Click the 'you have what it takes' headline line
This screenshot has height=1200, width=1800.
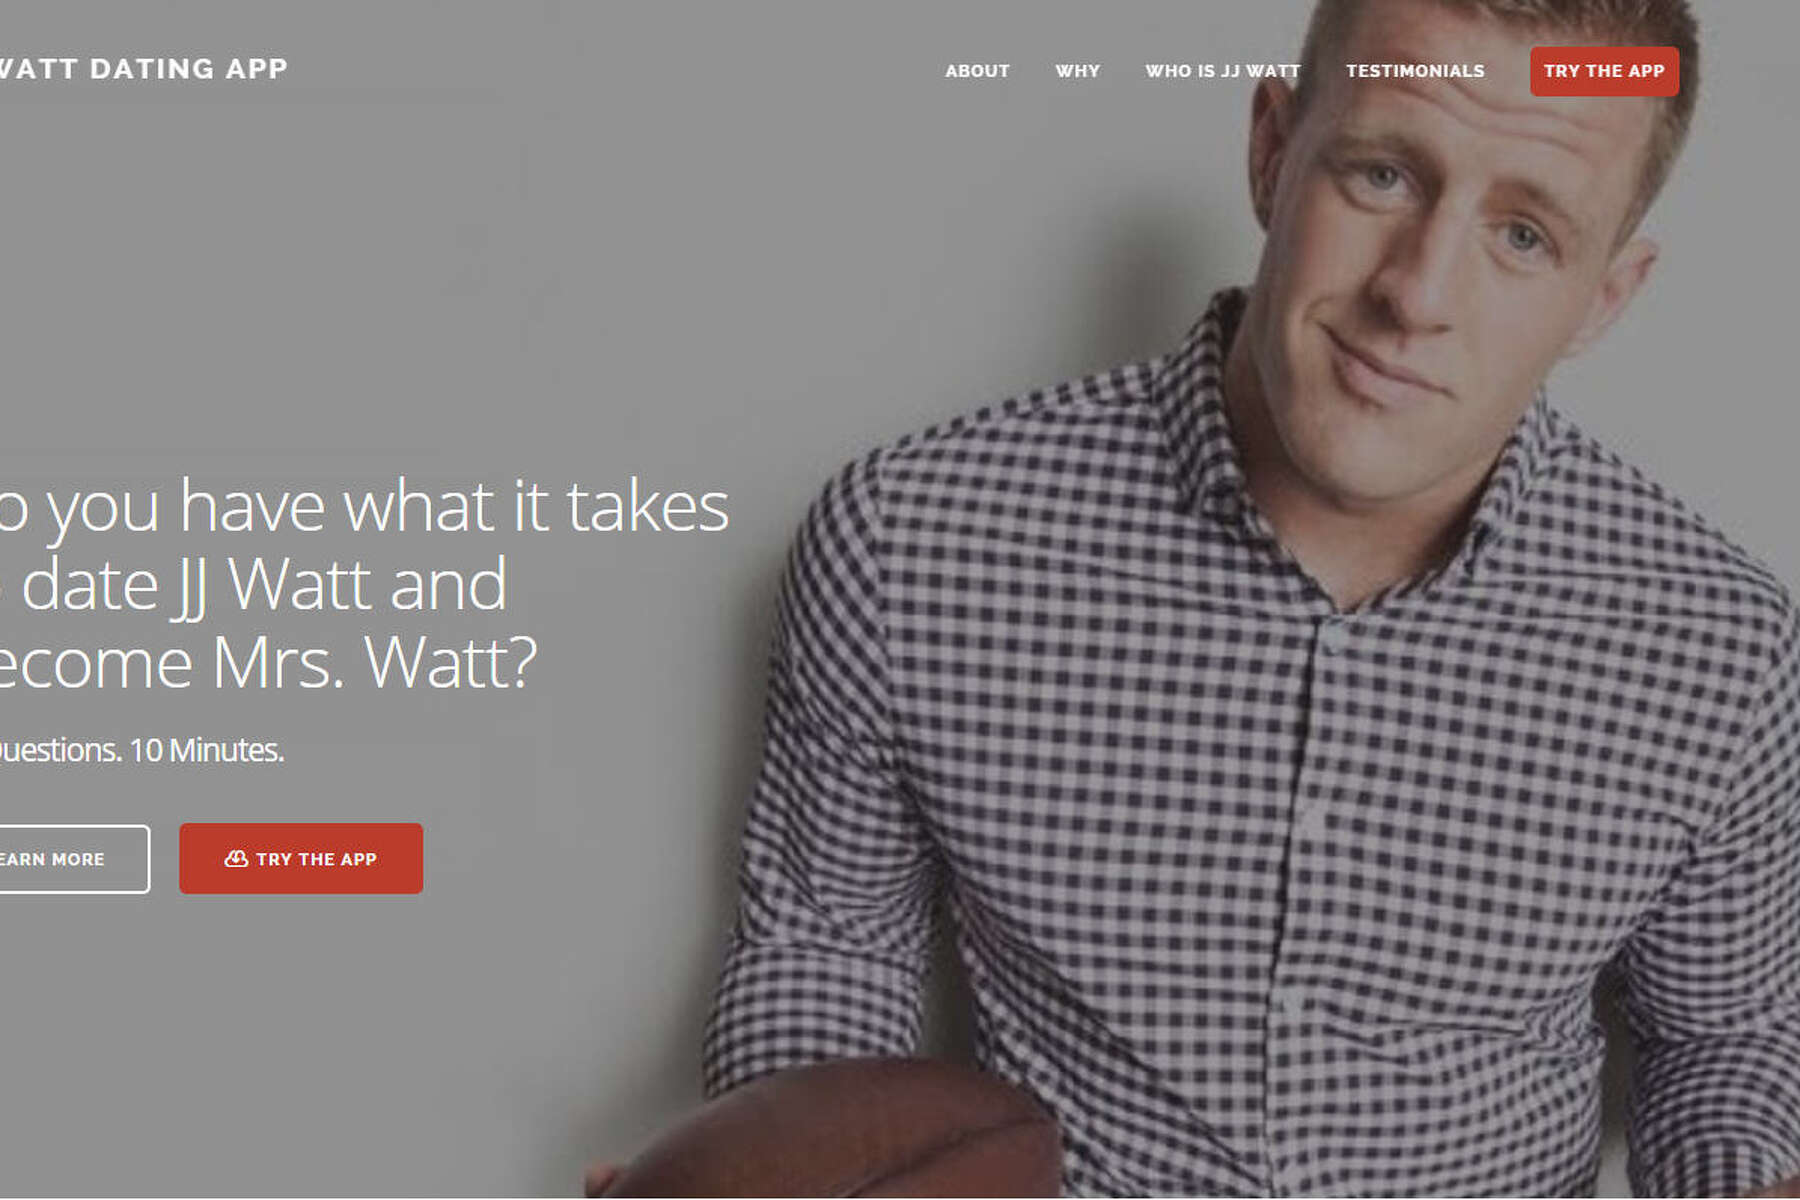[x=364, y=508]
